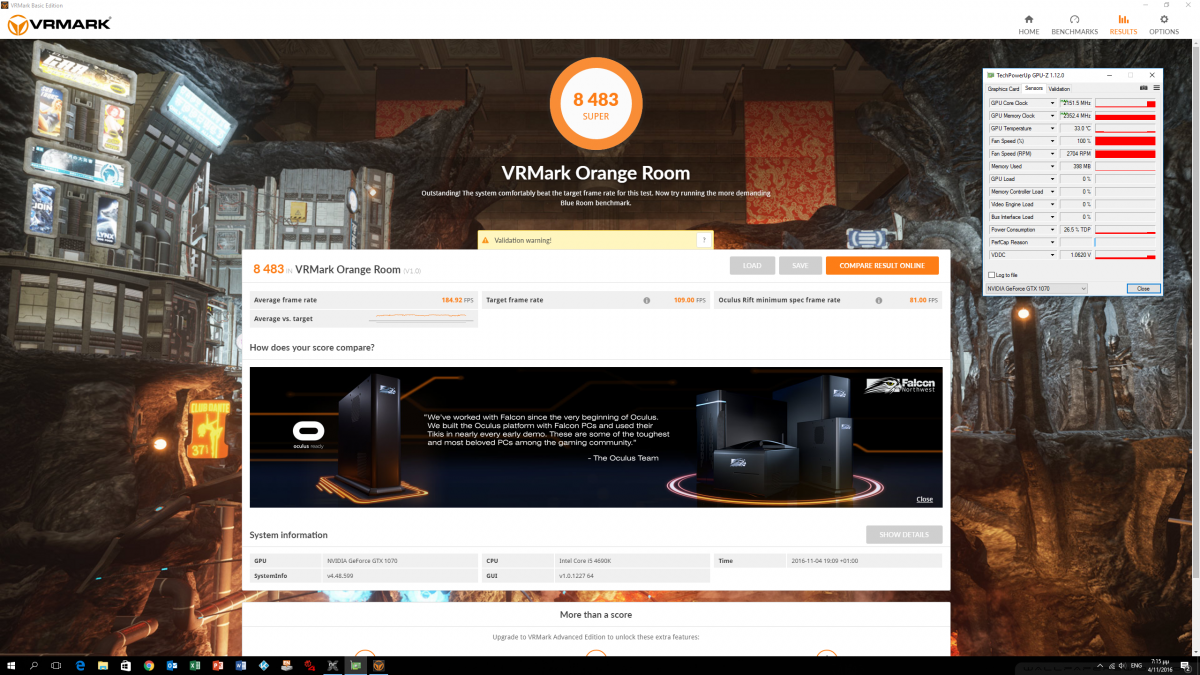1200x675 pixels.
Task: Open Outlook from taskbar
Action: 172,665
